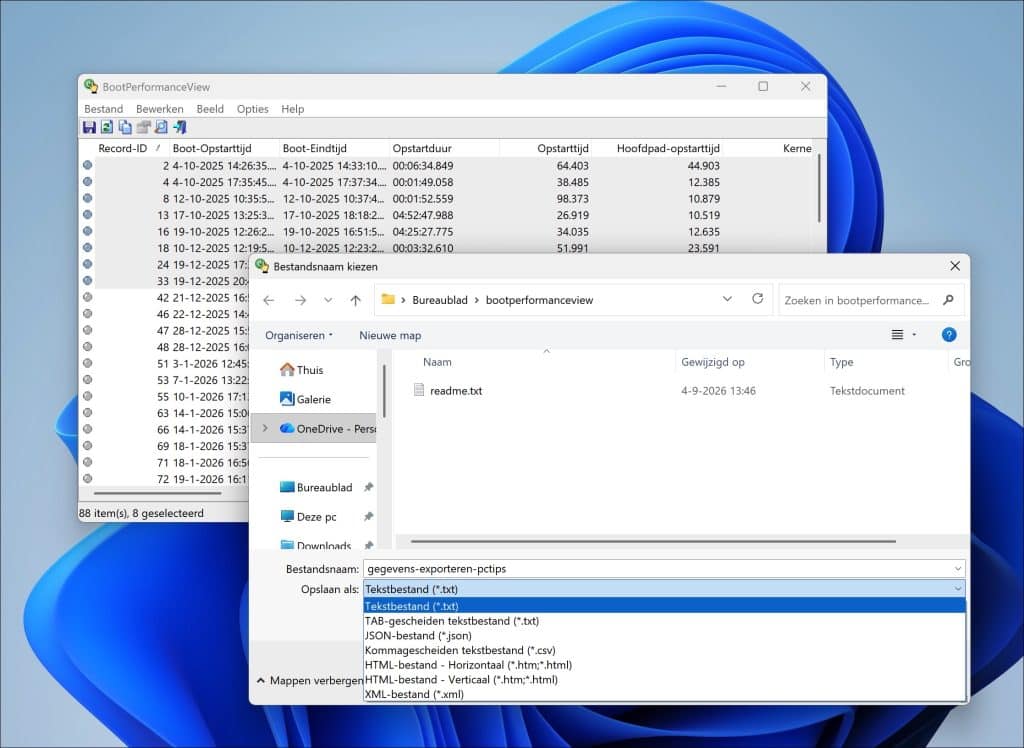Image resolution: width=1024 pixels, height=748 pixels.
Task: Click the Find magnifier toolbar icon
Action: tap(161, 127)
